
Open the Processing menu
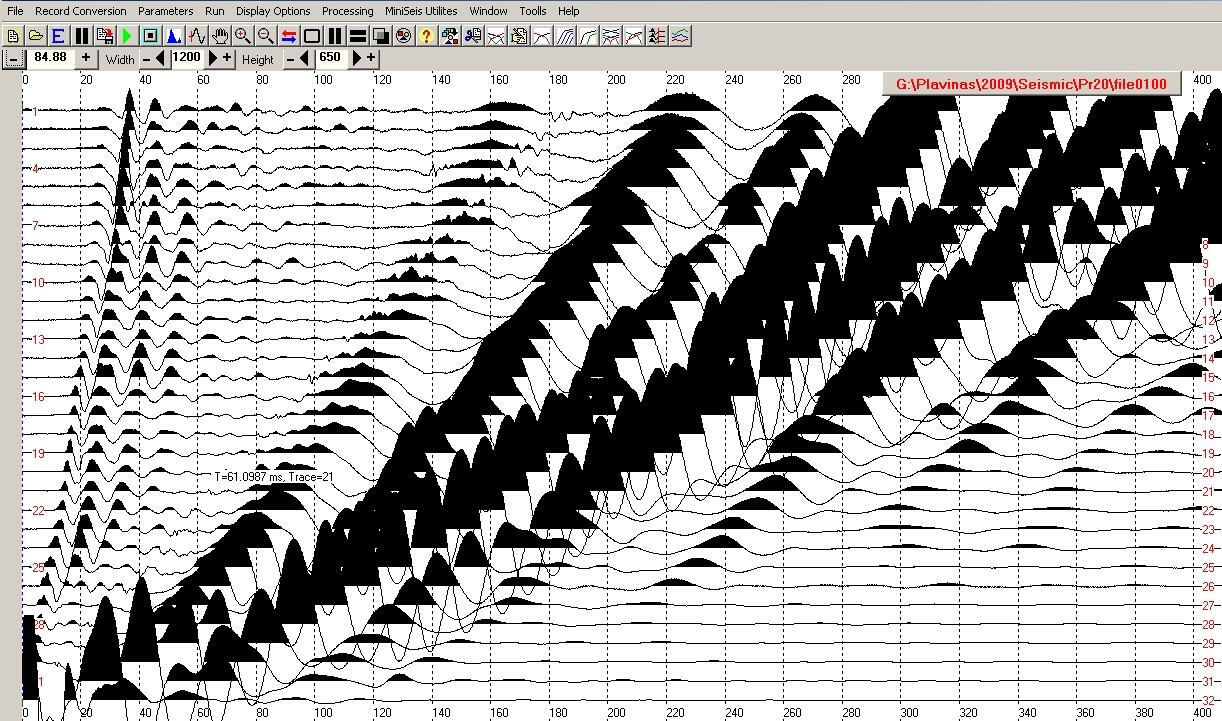coord(347,11)
